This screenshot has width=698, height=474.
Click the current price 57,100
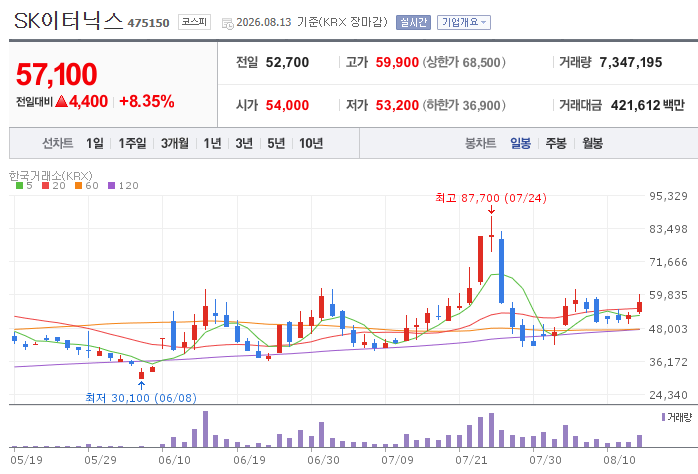[56, 74]
